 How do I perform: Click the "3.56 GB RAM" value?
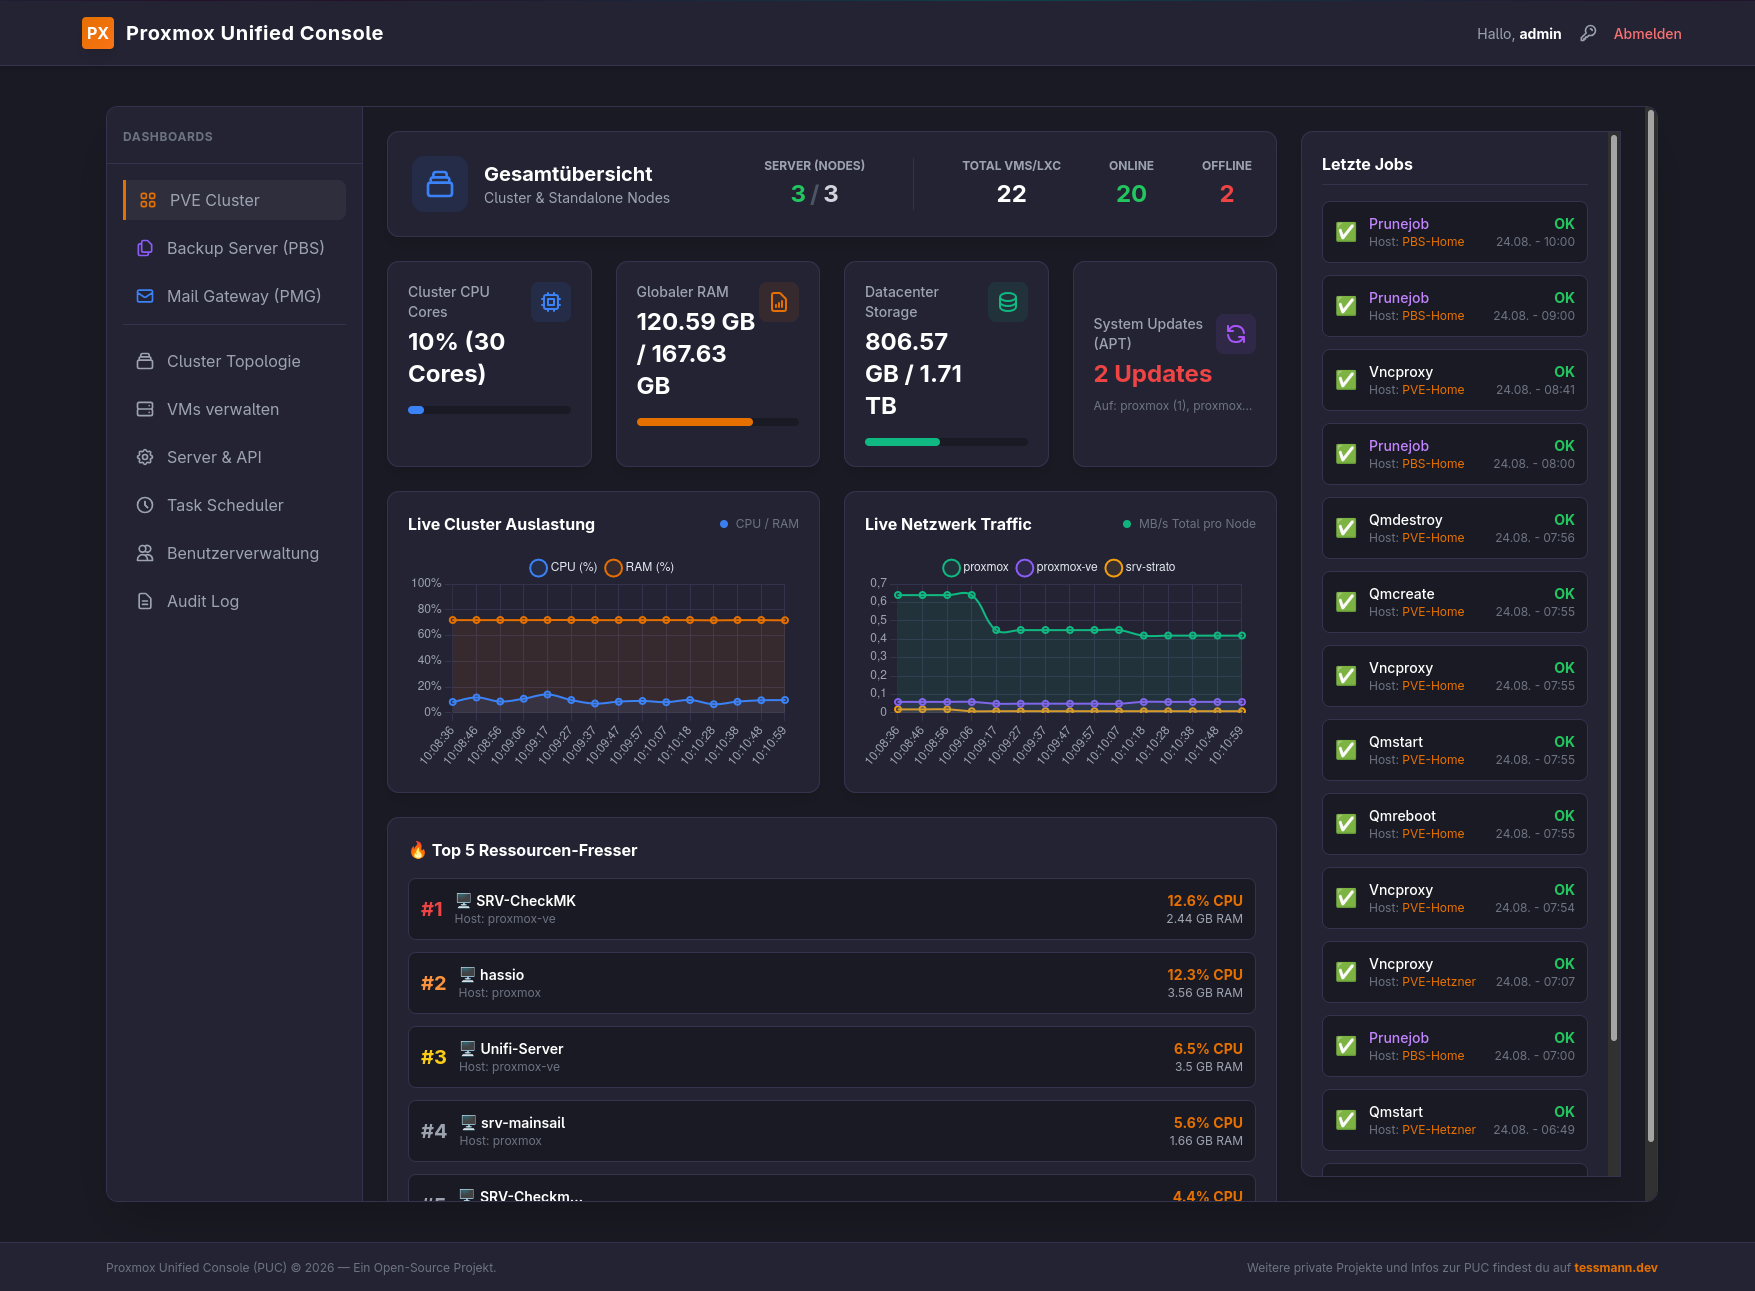pyautogui.click(x=1205, y=993)
